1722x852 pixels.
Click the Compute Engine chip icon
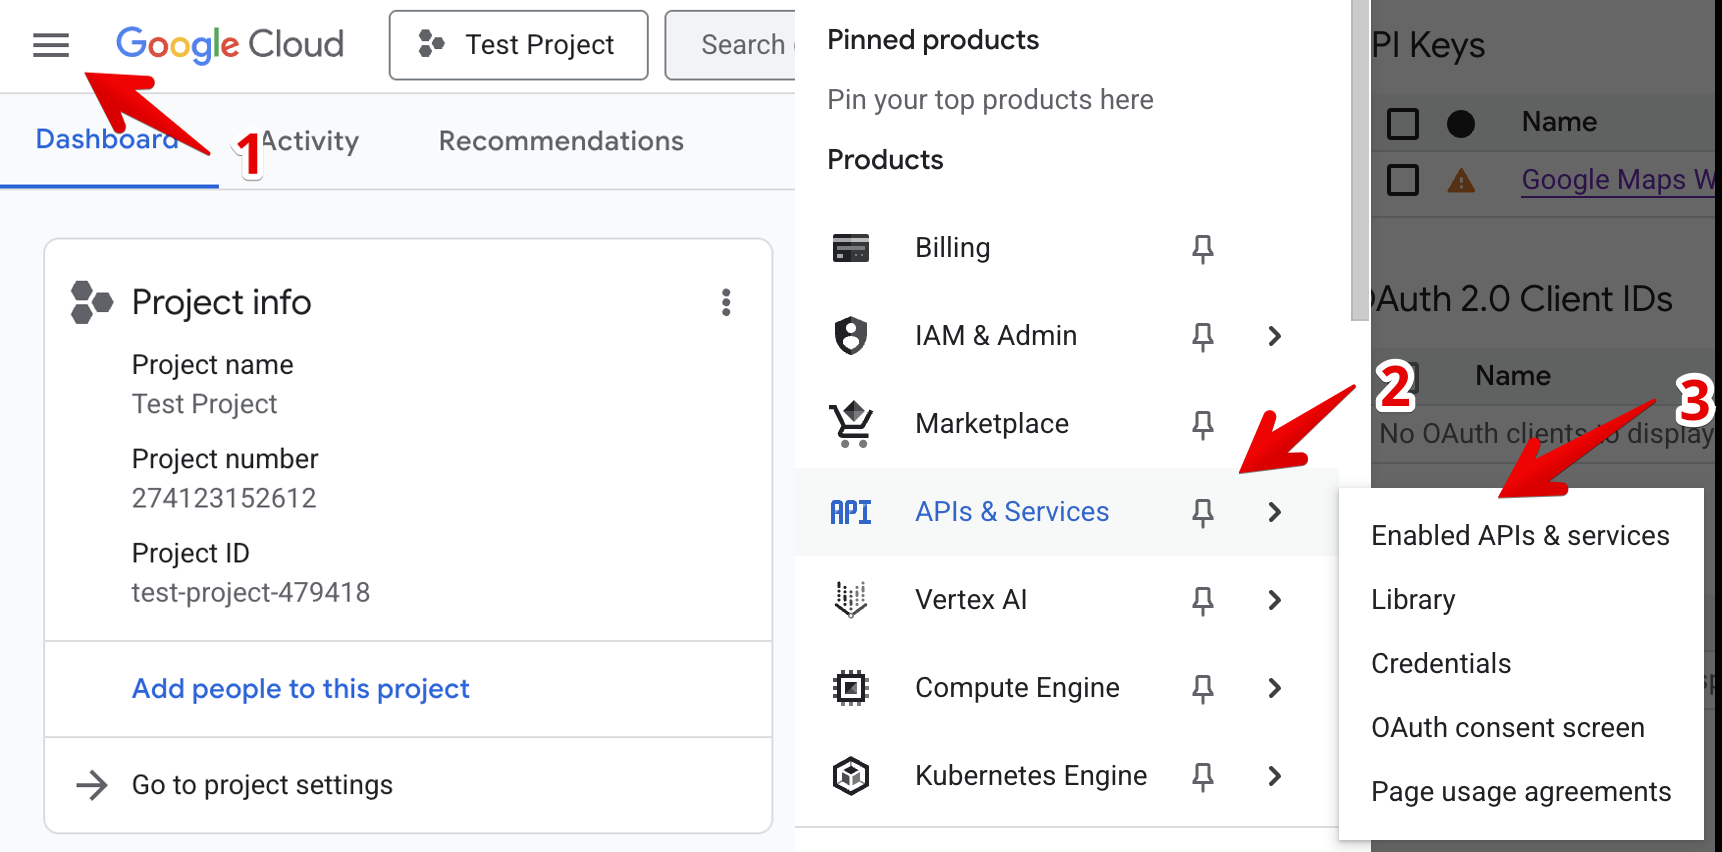coord(851,688)
